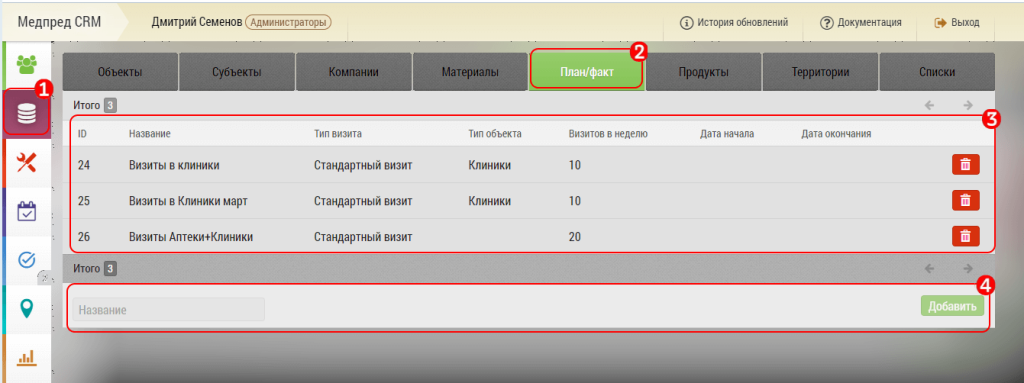The image size is (1024, 383).
Task: Open the Списки tab
Action: point(937,72)
